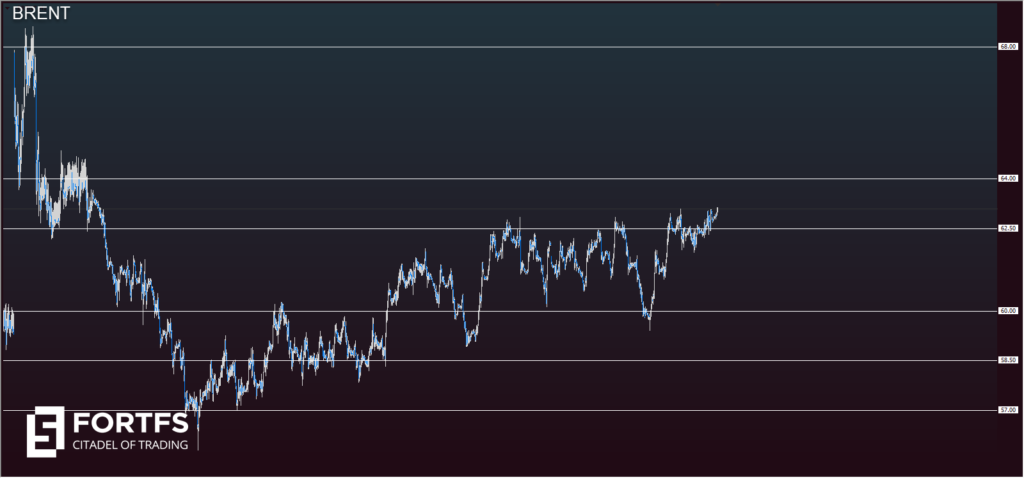Click the FORTFS brand name text

click(130, 420)
